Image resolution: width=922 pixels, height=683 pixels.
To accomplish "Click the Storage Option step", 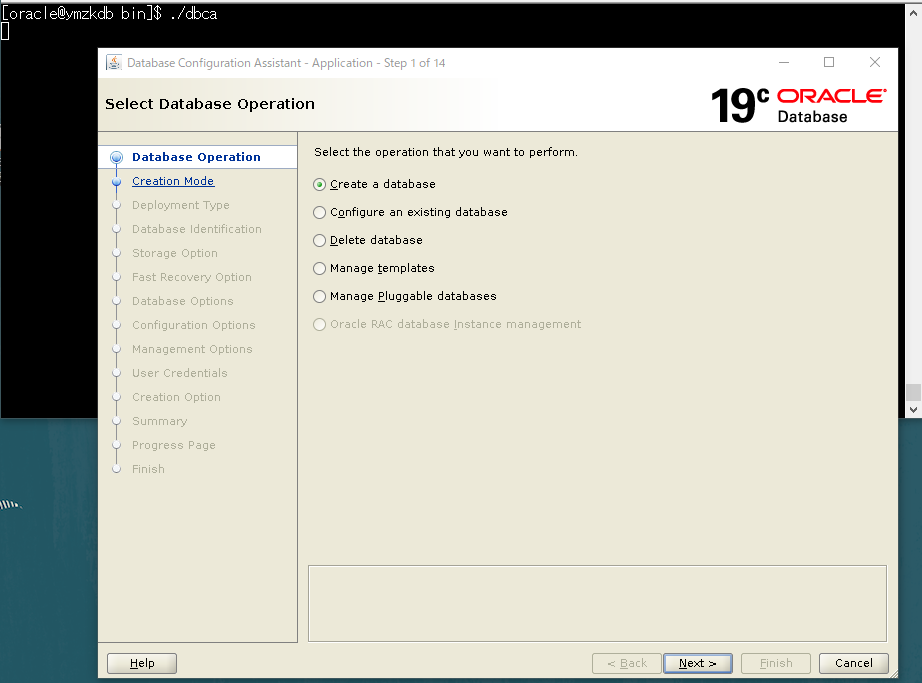I will [x=175, y=253].
